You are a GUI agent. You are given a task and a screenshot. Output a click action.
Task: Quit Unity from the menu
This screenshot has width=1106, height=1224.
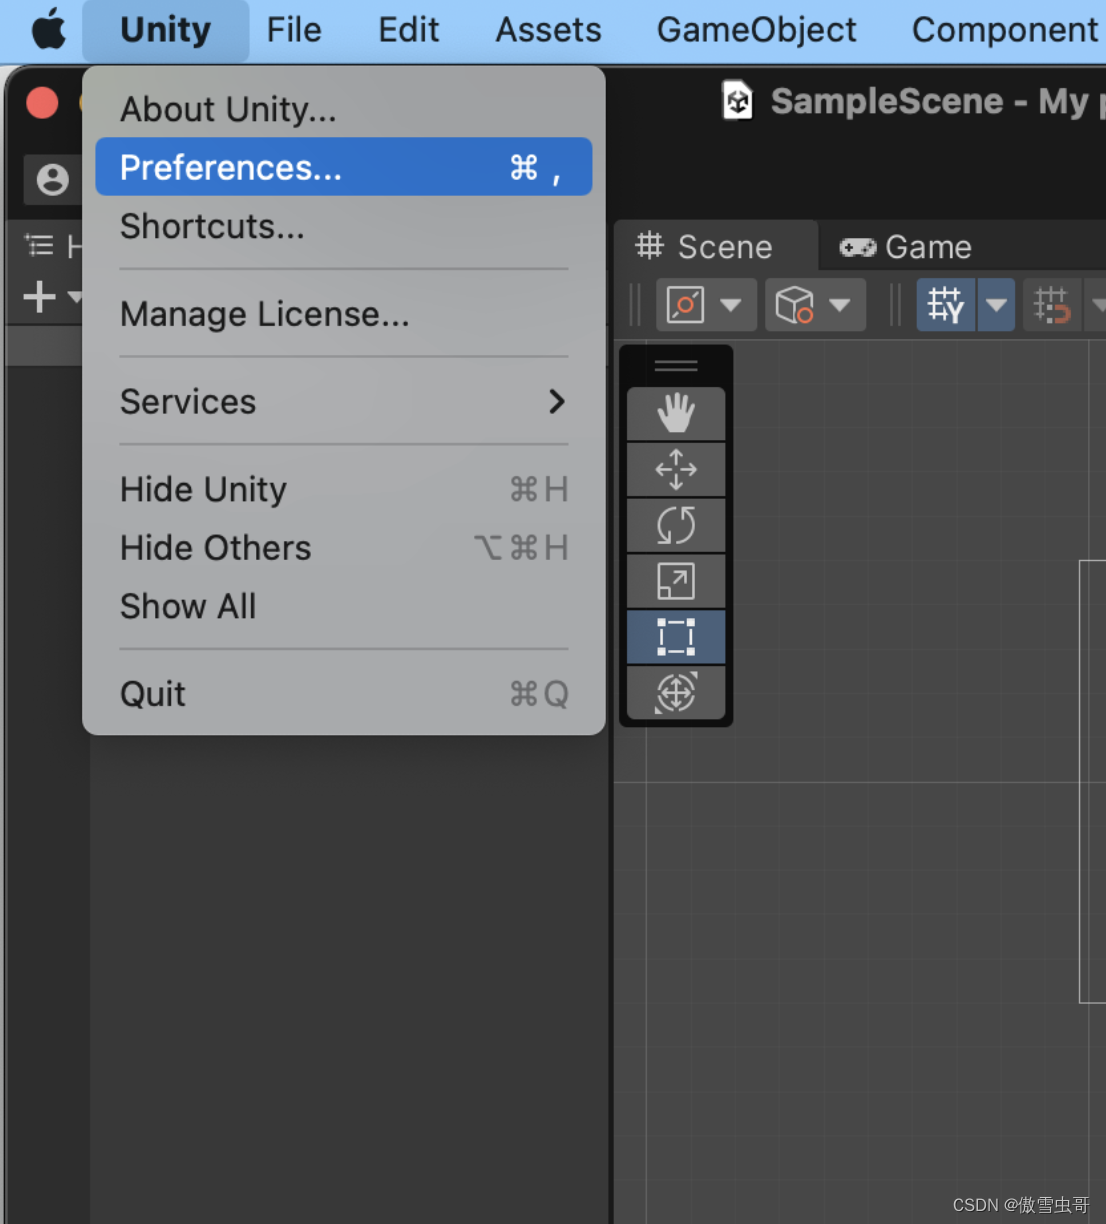[x=343, y=693]
